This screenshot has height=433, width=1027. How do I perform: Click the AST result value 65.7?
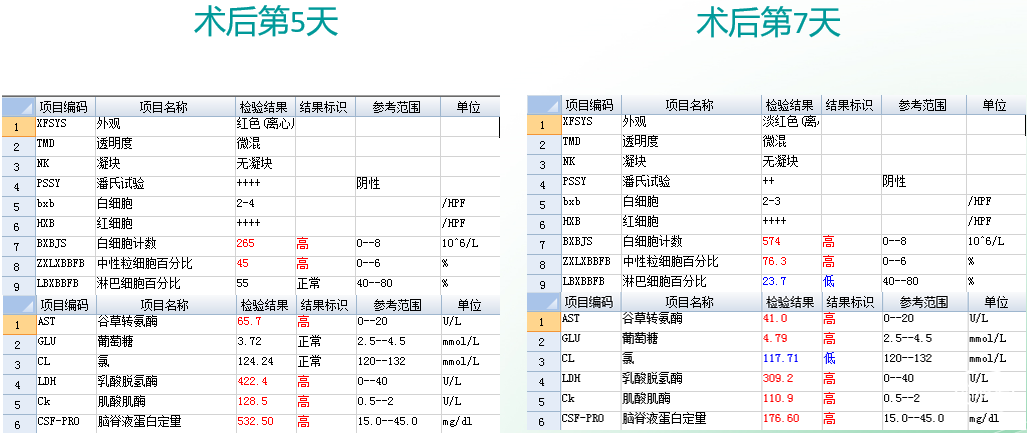click(249, 322)
